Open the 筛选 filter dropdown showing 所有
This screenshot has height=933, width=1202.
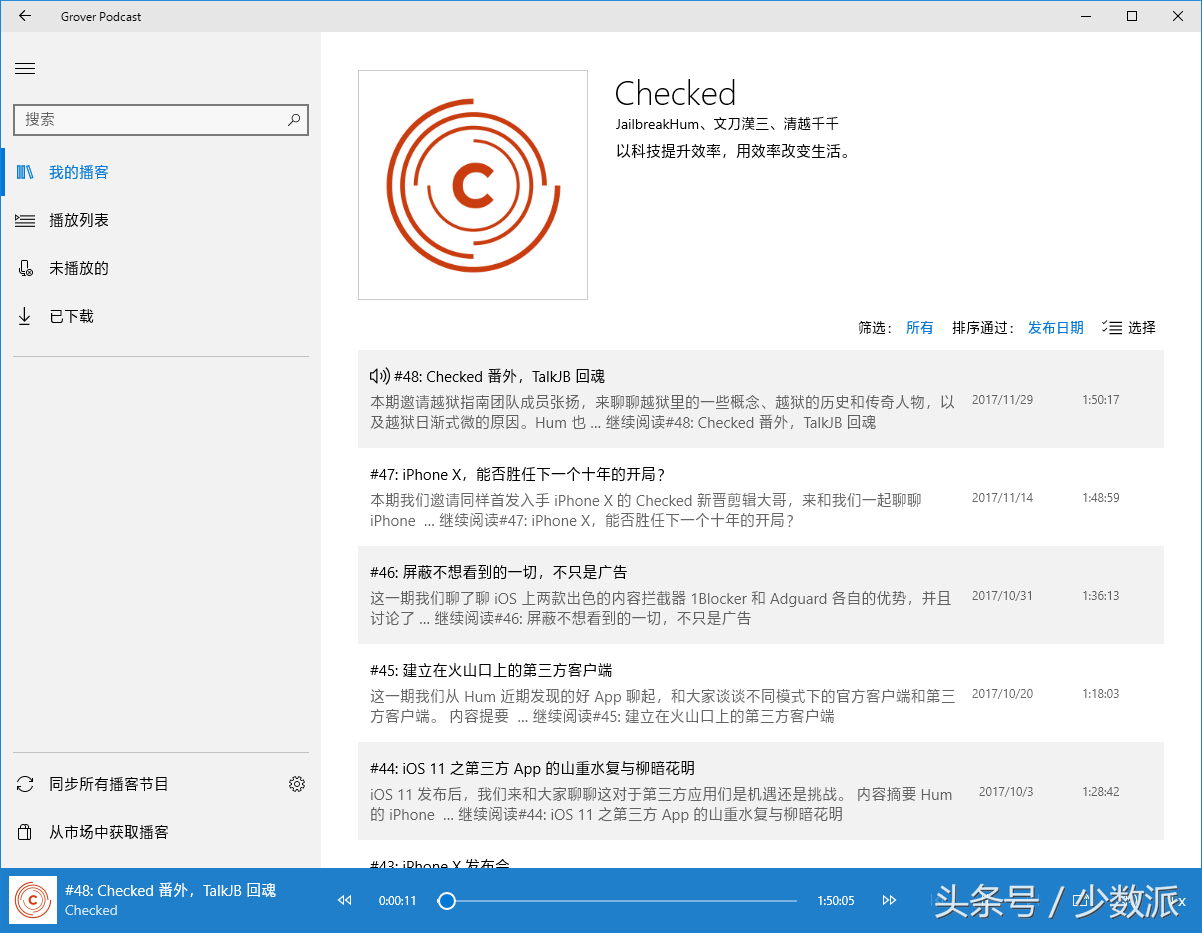click(919, 327)
